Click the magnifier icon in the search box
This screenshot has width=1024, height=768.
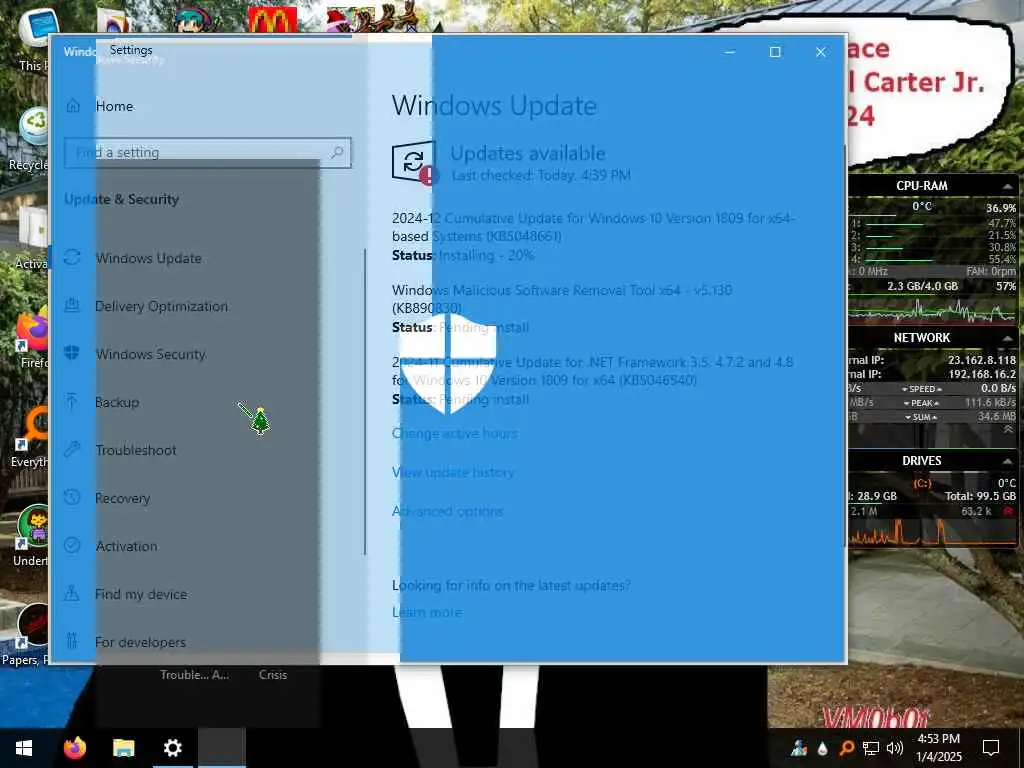click(x=337, y=153)
